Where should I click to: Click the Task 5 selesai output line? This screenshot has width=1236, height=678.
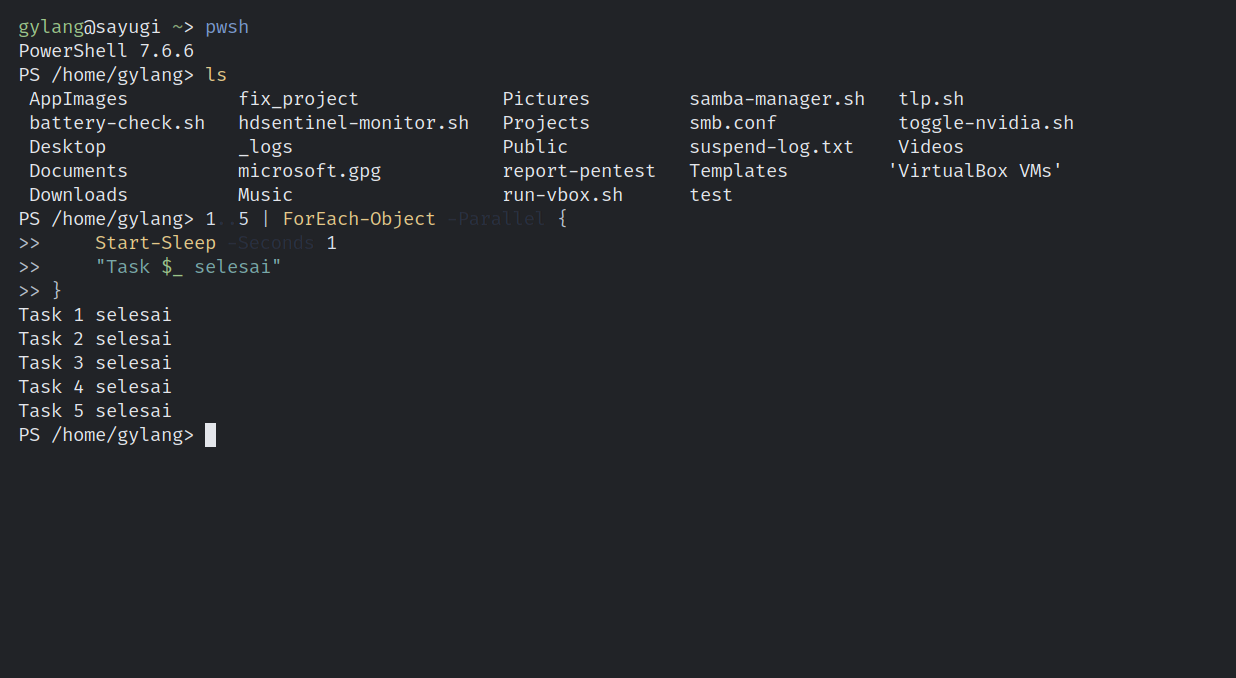point(95,411)
